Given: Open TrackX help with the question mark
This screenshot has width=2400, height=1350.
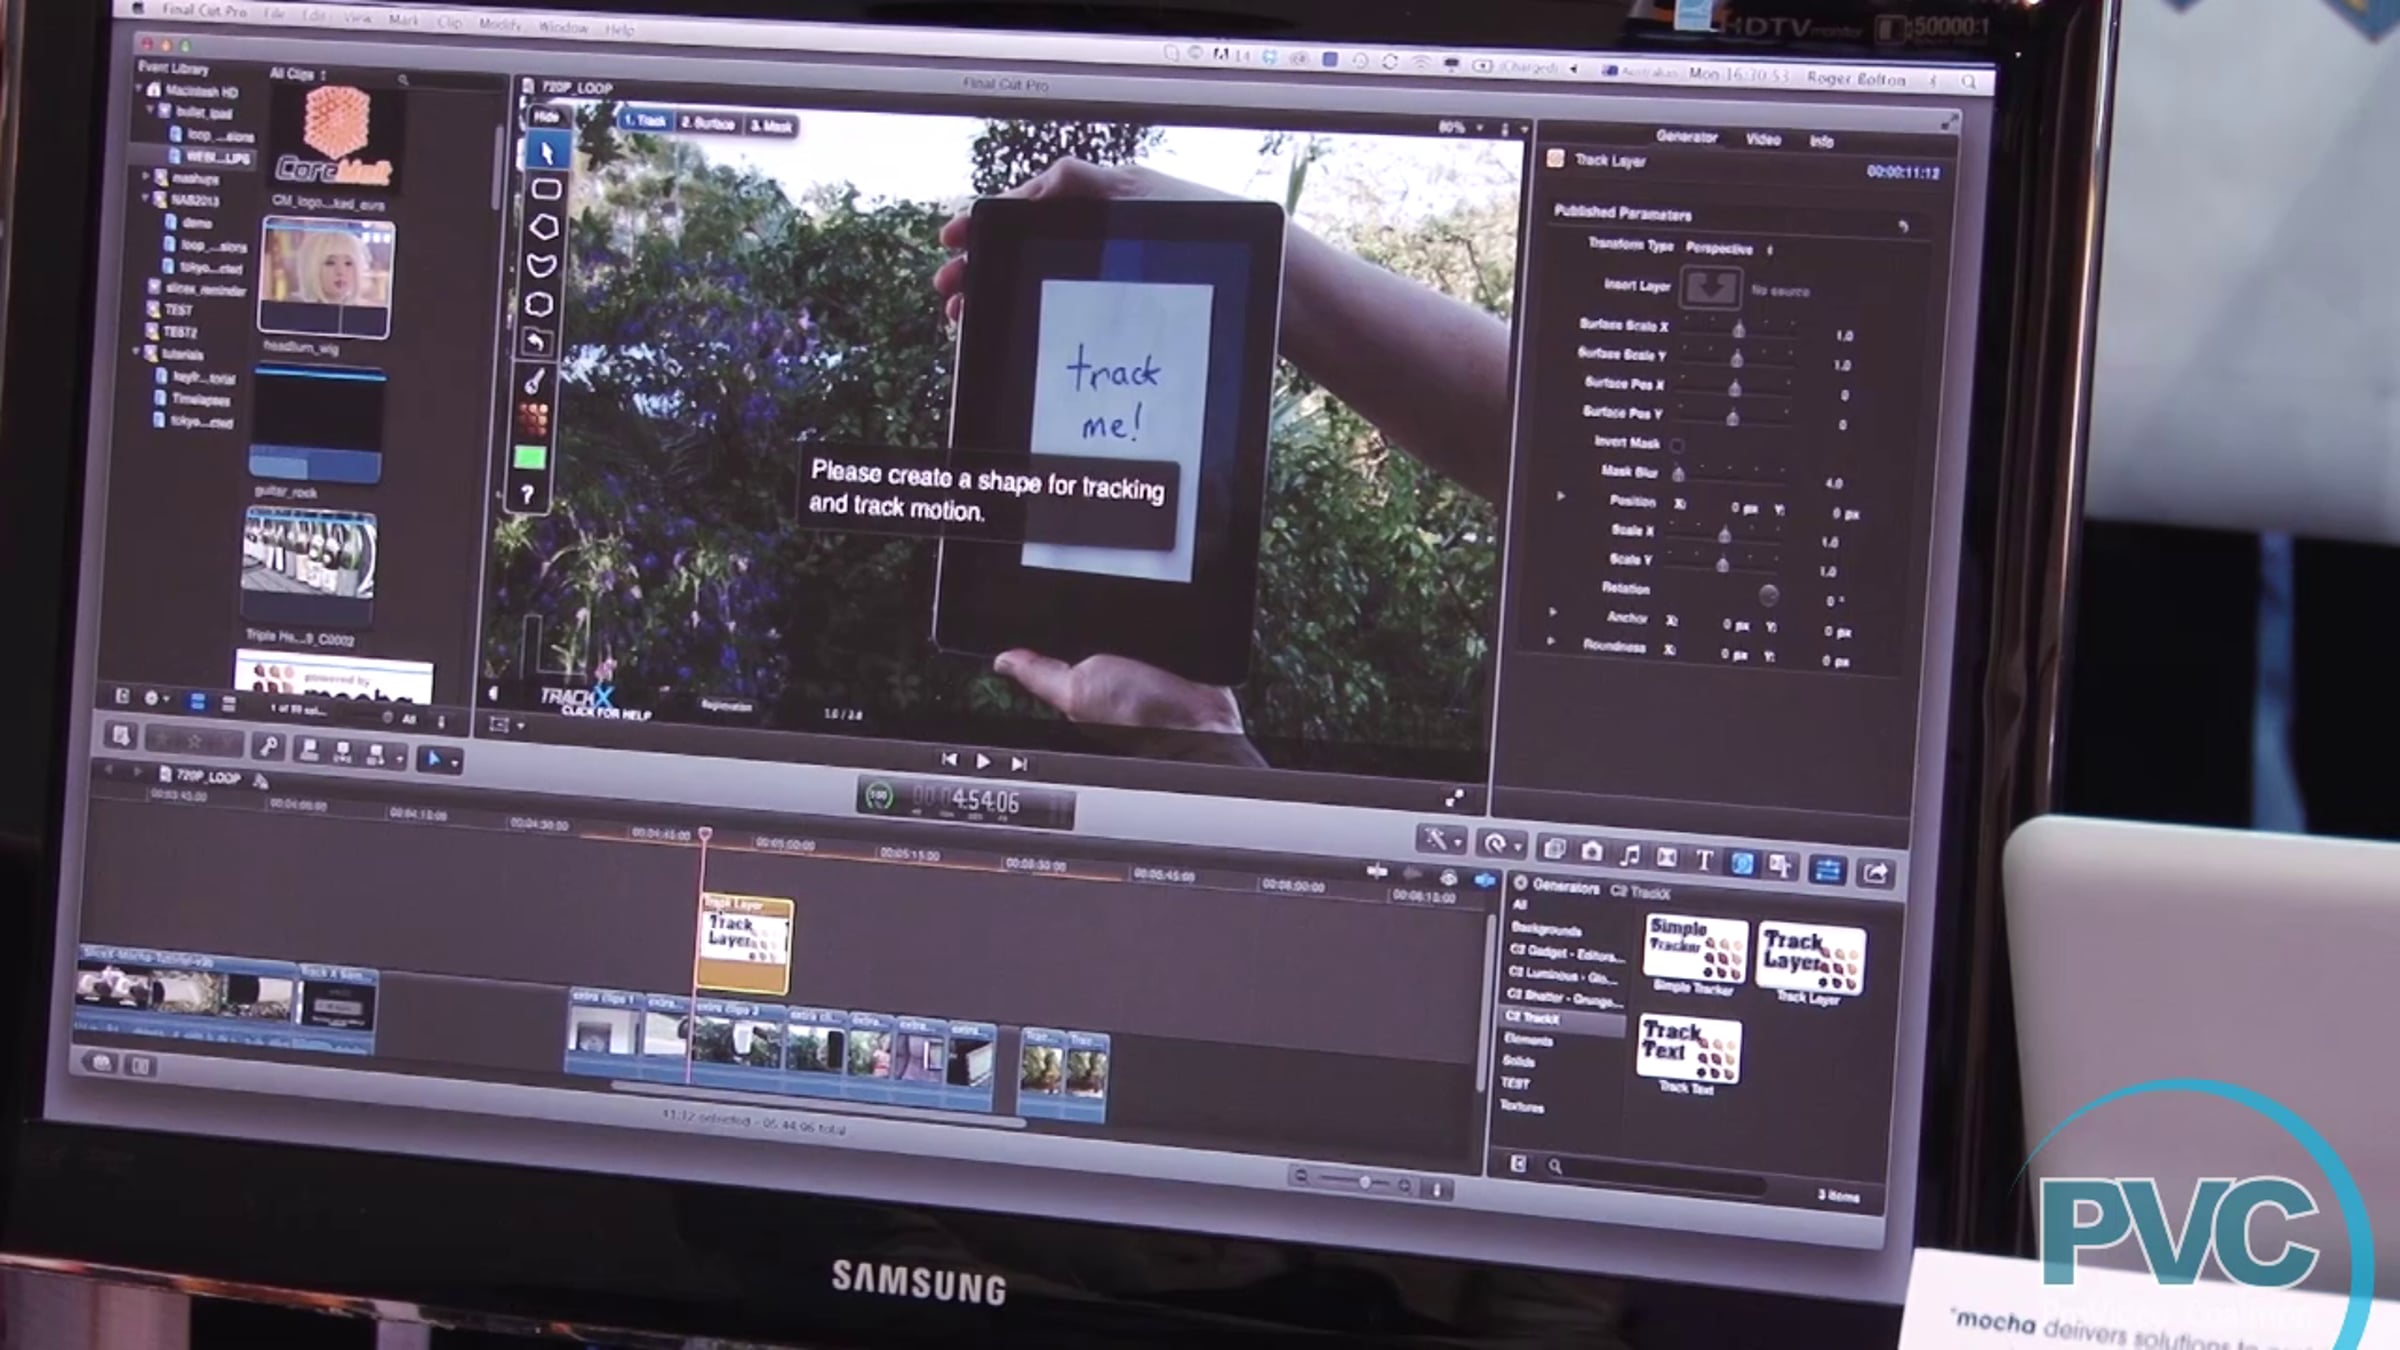Looking at the screenshot, I should pos(527,495).
